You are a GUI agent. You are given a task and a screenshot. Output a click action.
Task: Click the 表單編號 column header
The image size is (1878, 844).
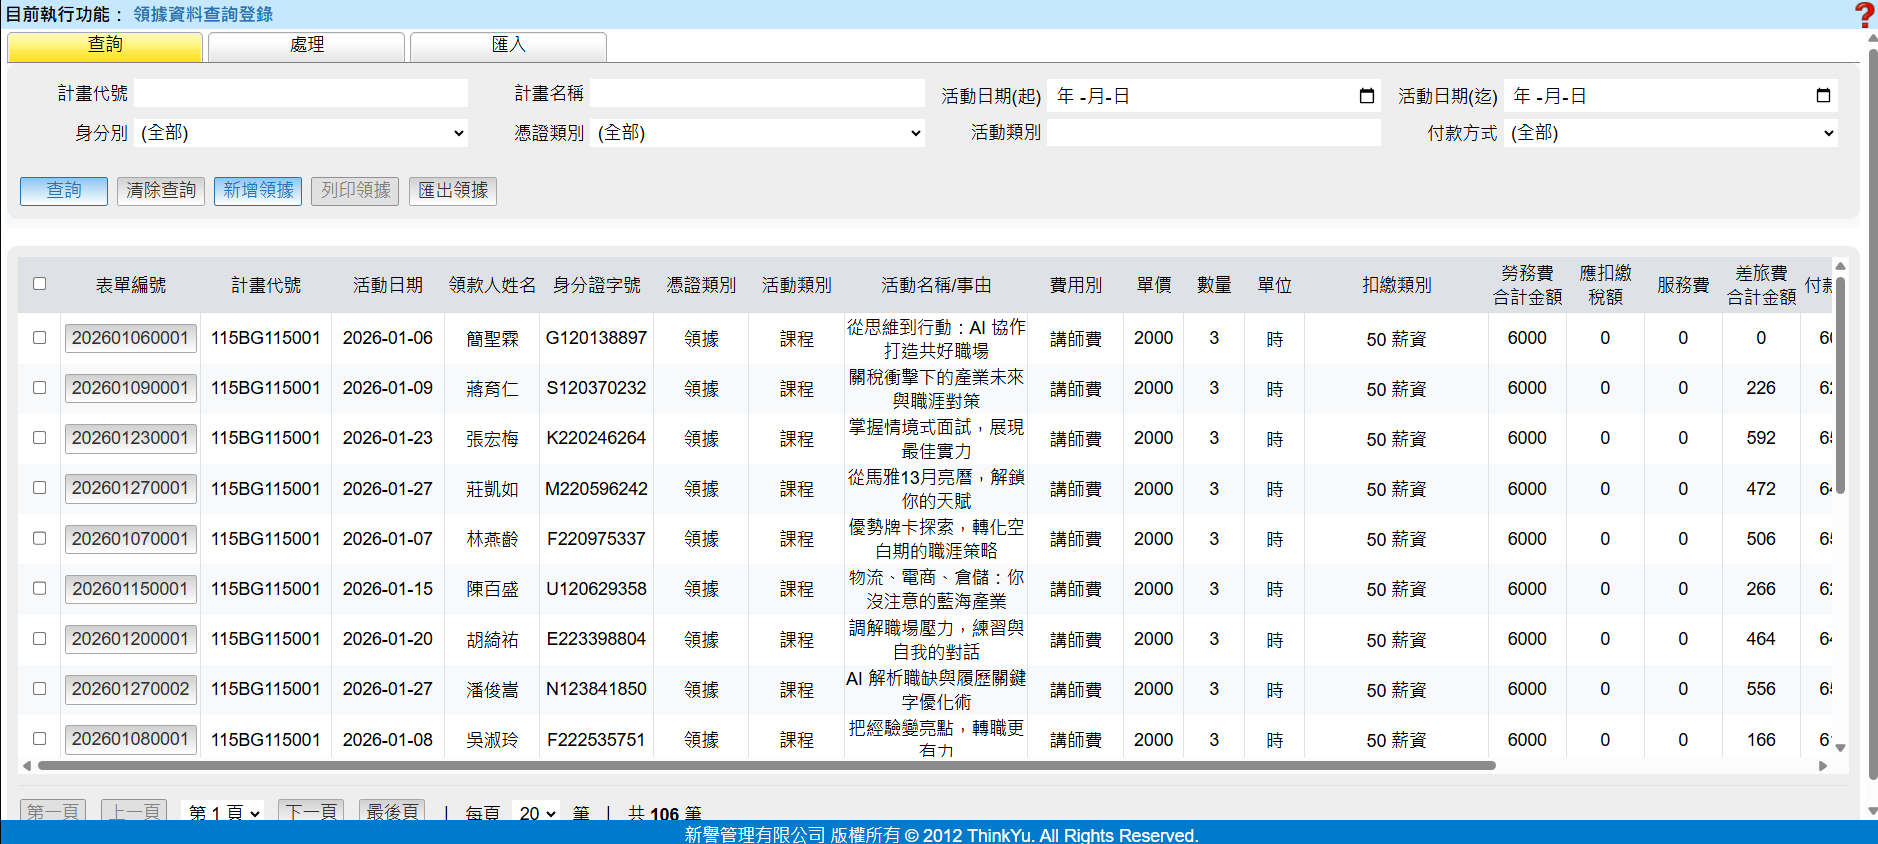pos(131,286)
